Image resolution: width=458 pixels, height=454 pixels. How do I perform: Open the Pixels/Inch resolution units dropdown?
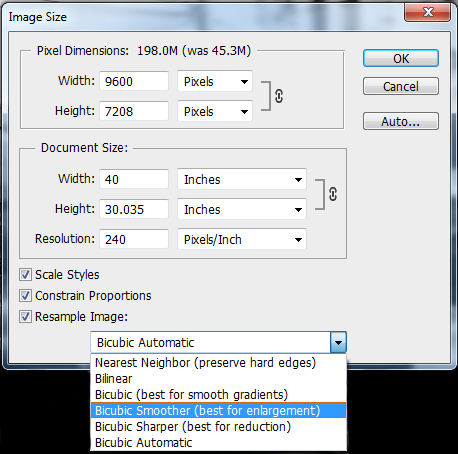[x=242, y=239]
